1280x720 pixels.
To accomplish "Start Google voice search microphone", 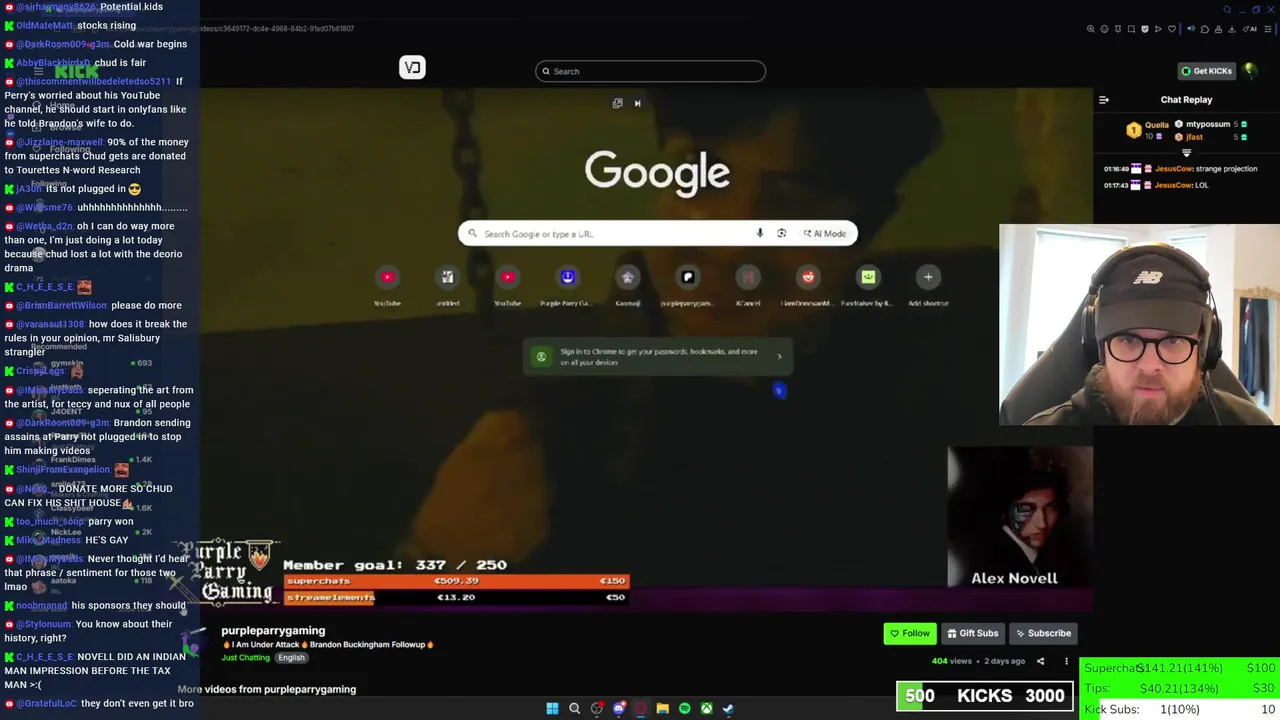I will point(760,233).
